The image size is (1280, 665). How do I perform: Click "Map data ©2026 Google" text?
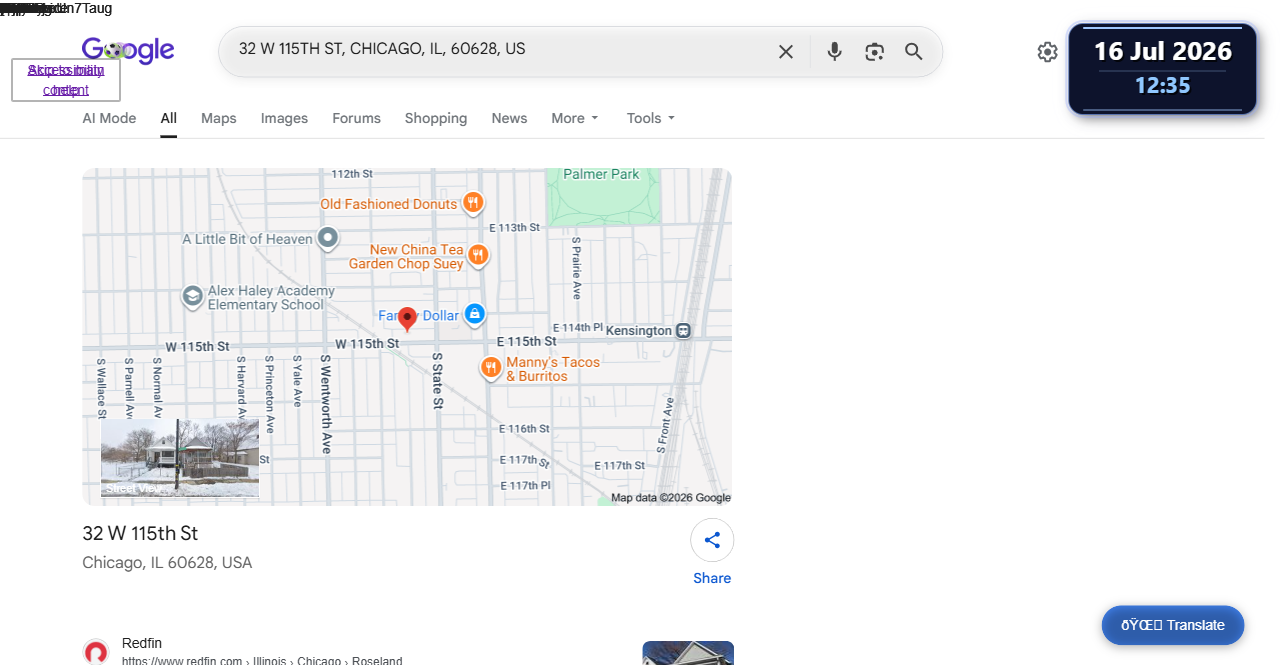pyautogui.click(x=671, y=498)
